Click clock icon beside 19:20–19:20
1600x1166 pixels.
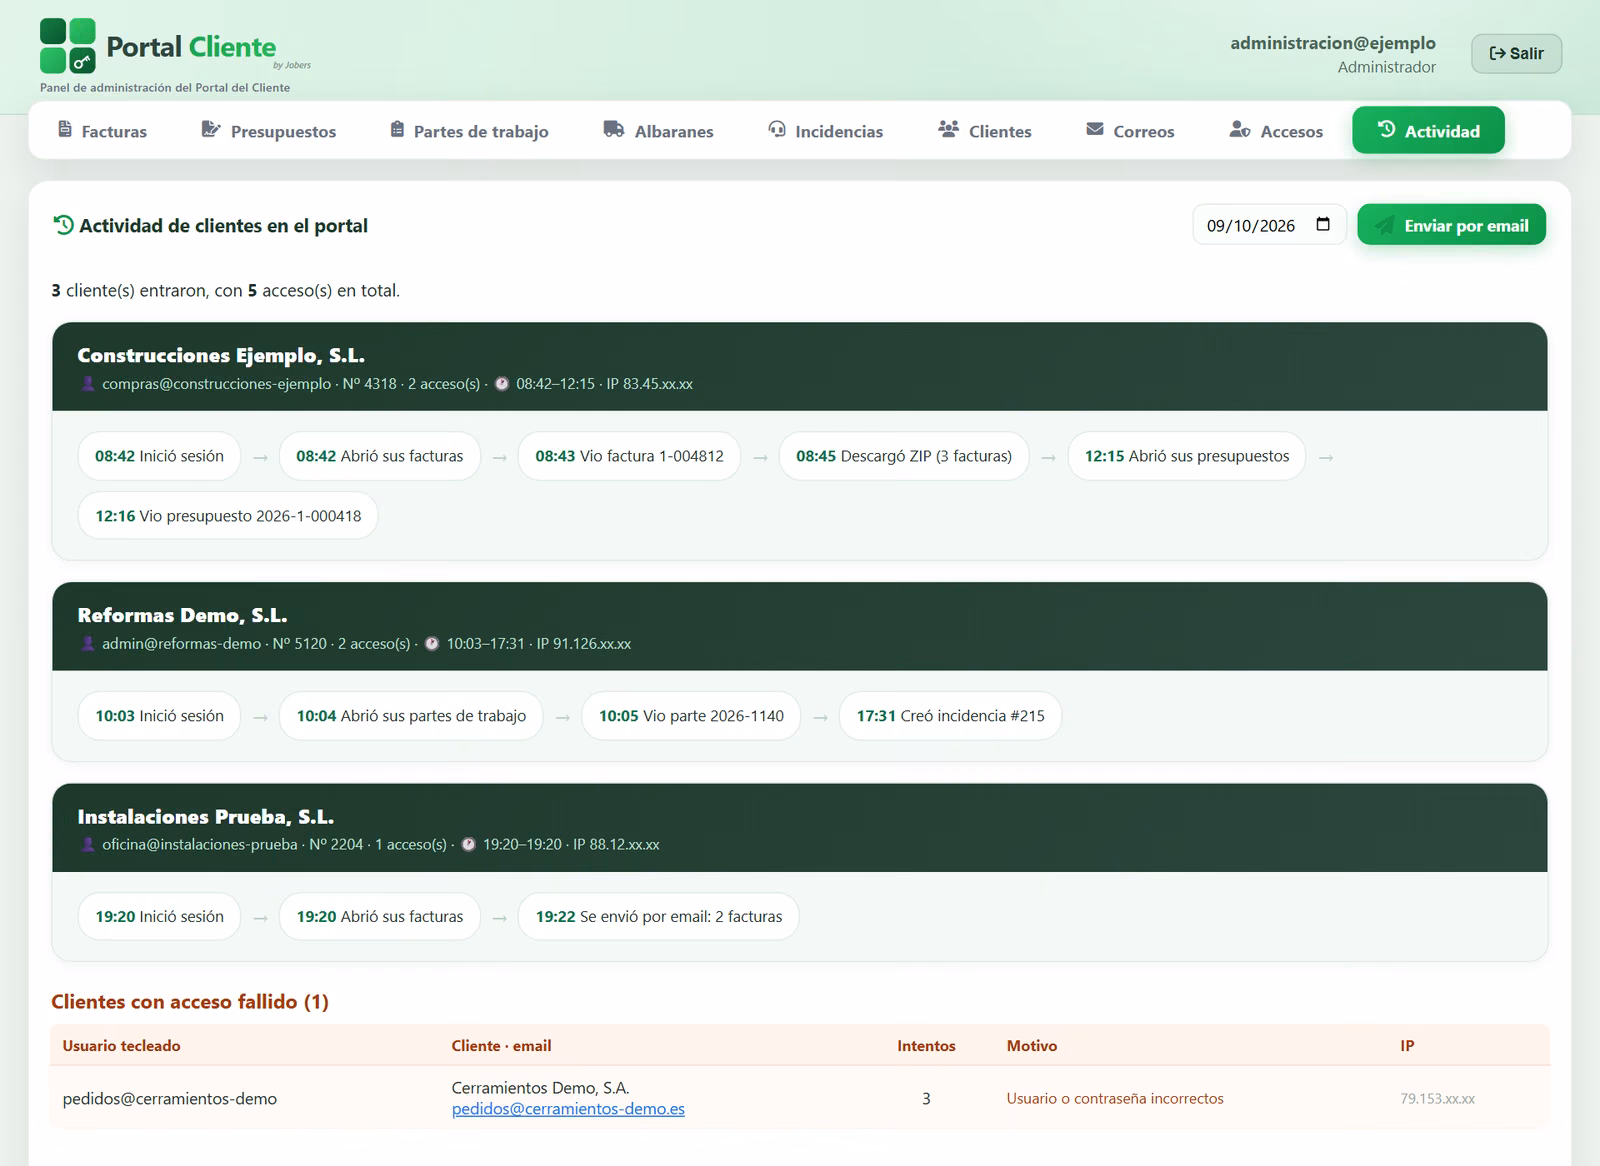pos(468,844)
